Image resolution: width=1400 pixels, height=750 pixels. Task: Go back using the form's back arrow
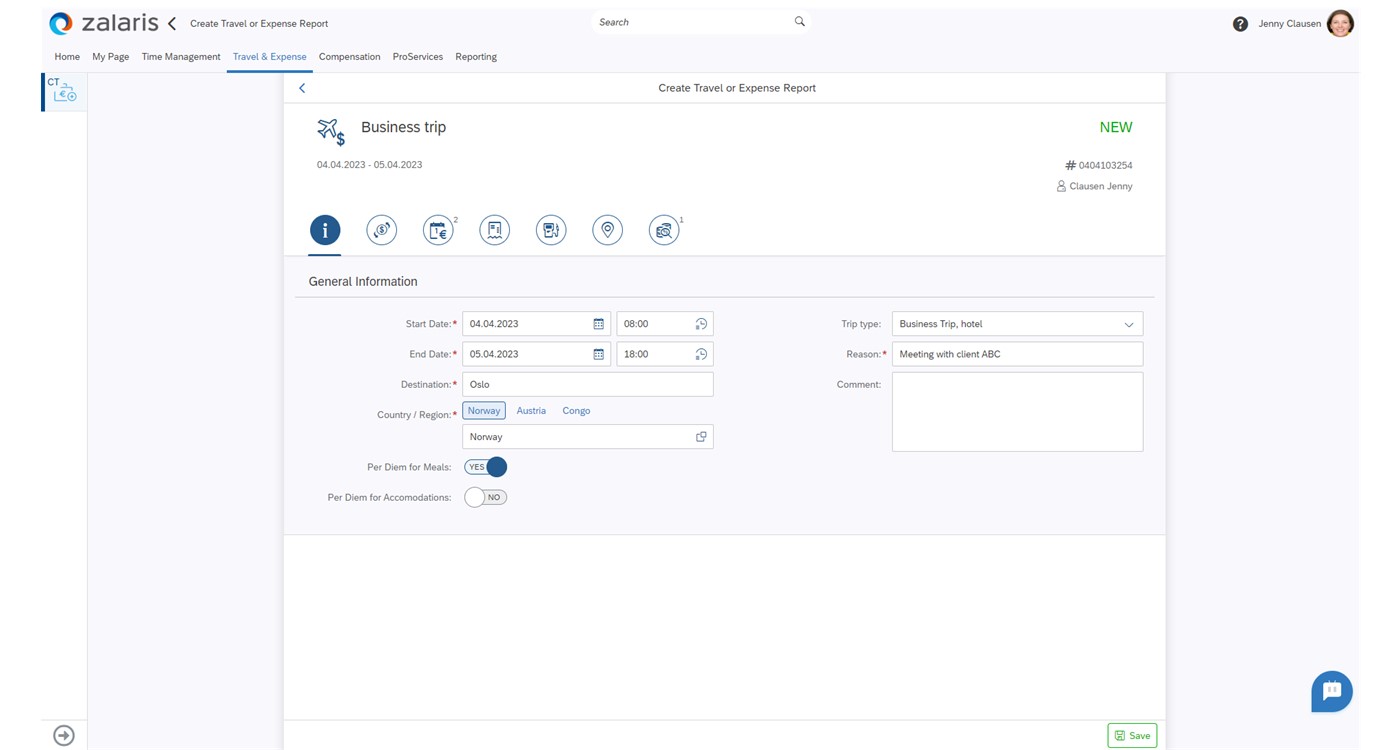pyautogui.click(x=302, y=88)
